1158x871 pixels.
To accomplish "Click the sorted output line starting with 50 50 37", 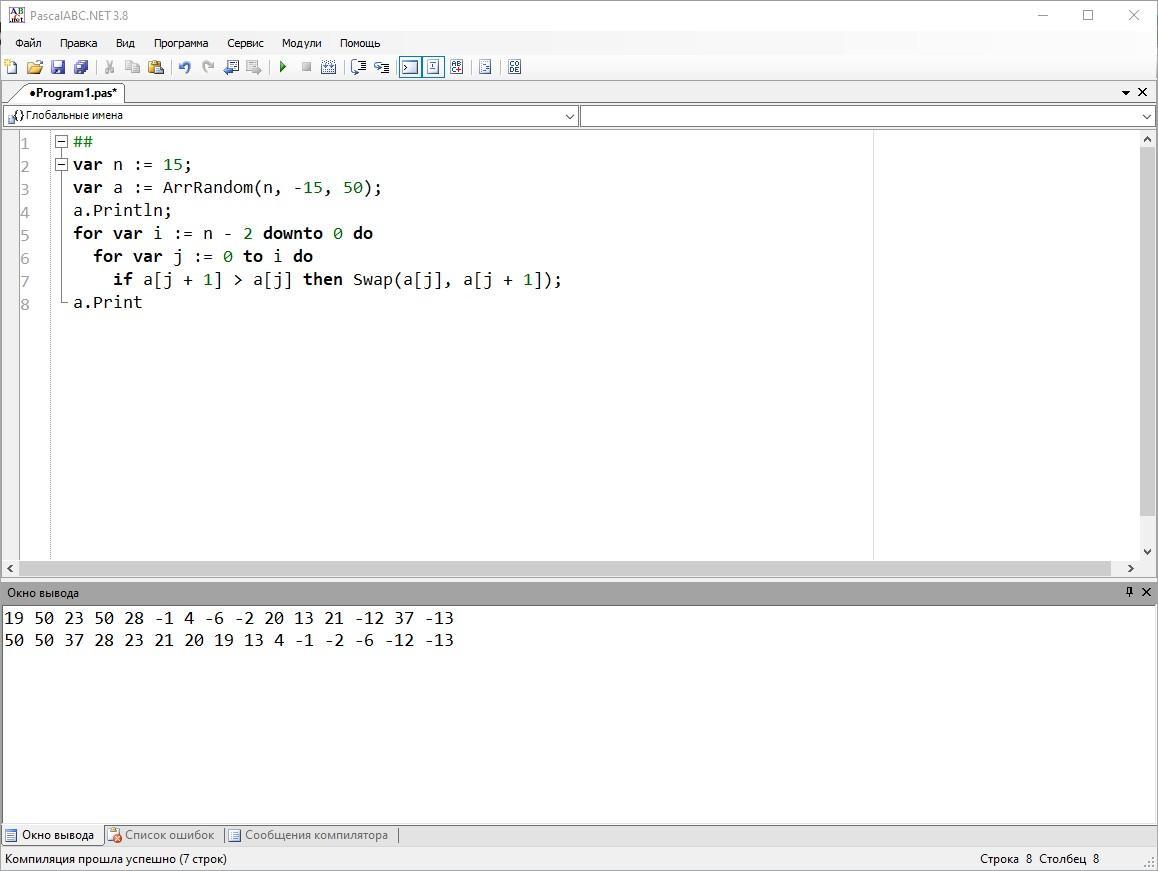I will pyautogui.click(x=229, y=641).
